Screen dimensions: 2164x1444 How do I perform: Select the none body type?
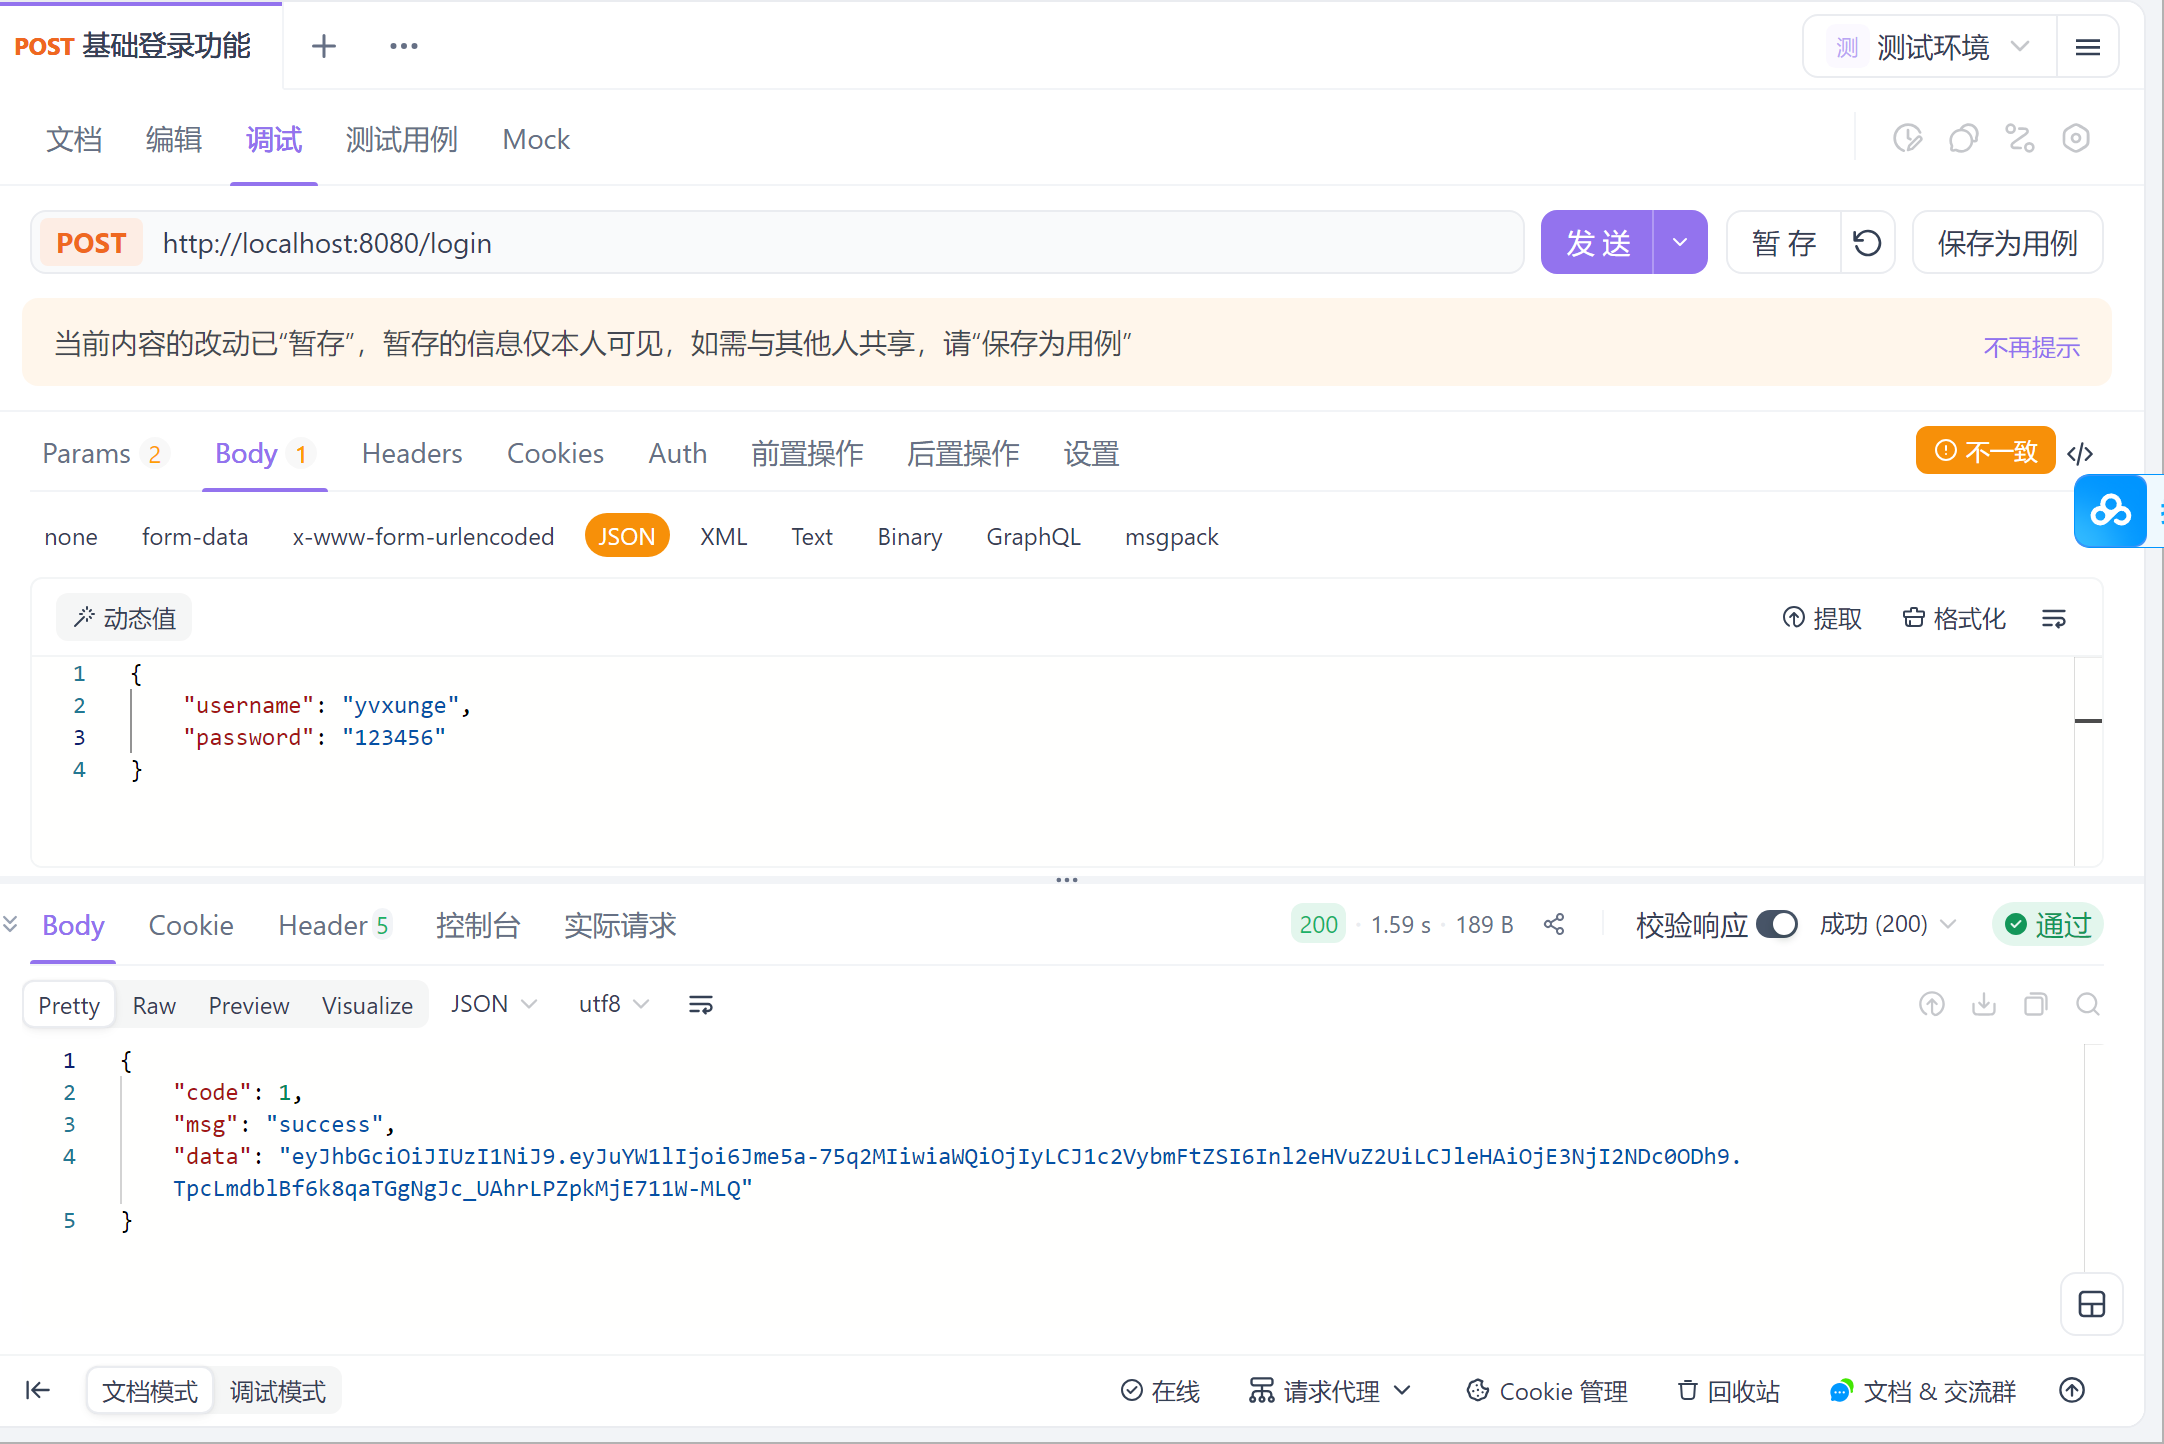pyautogui.click(x=71, y=537)
